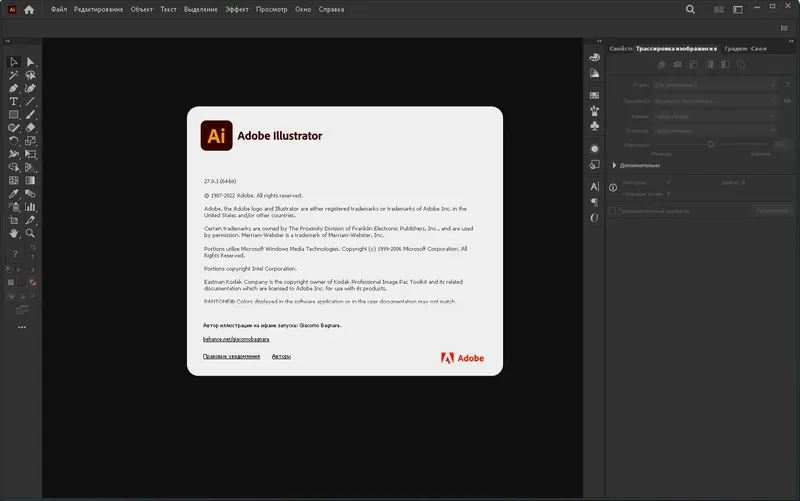Screen dimensions: 800x501
Task: Click the Auto-Color trace preset icon
Action: pos(661,64)
